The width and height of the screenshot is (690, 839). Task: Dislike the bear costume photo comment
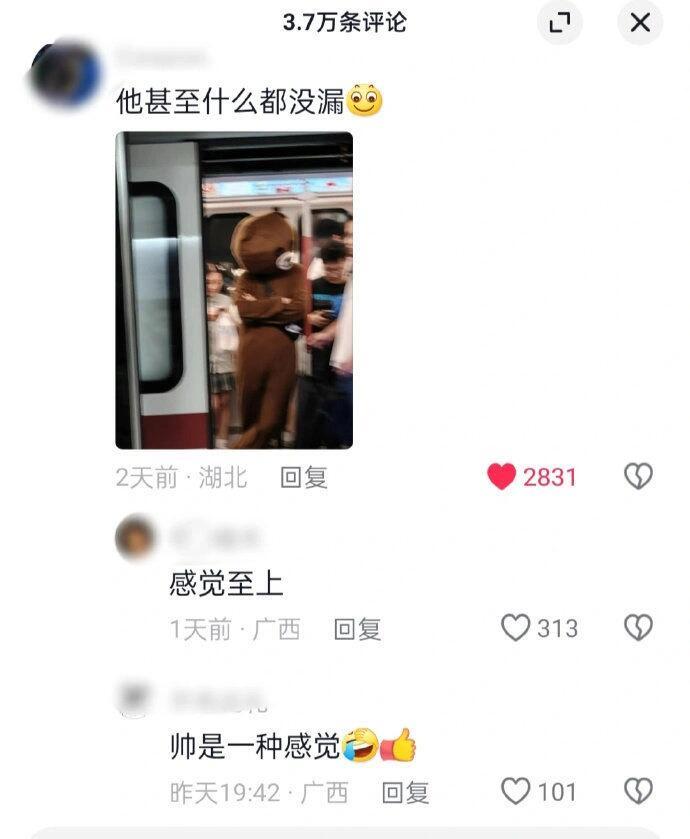639,476
